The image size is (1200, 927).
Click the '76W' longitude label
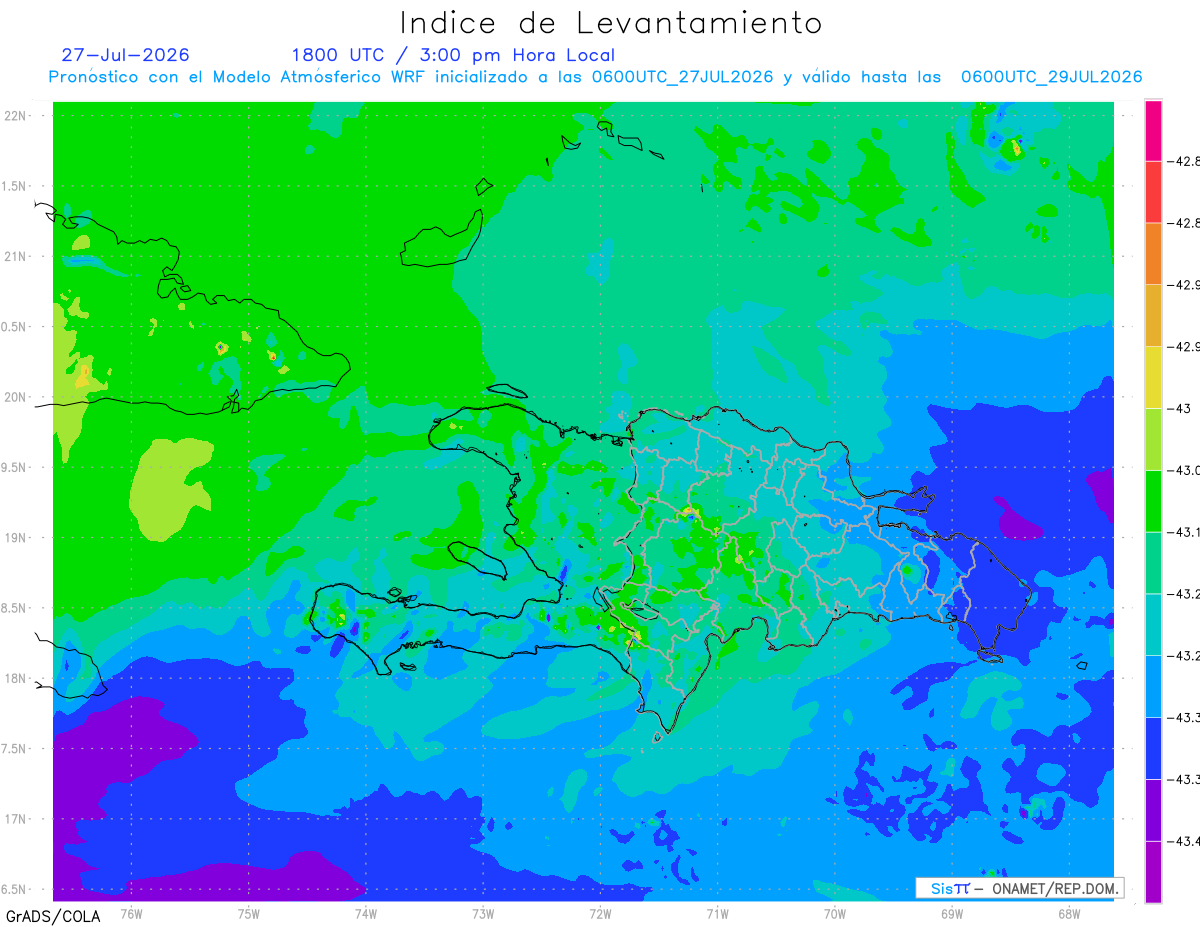pos(131,912)
